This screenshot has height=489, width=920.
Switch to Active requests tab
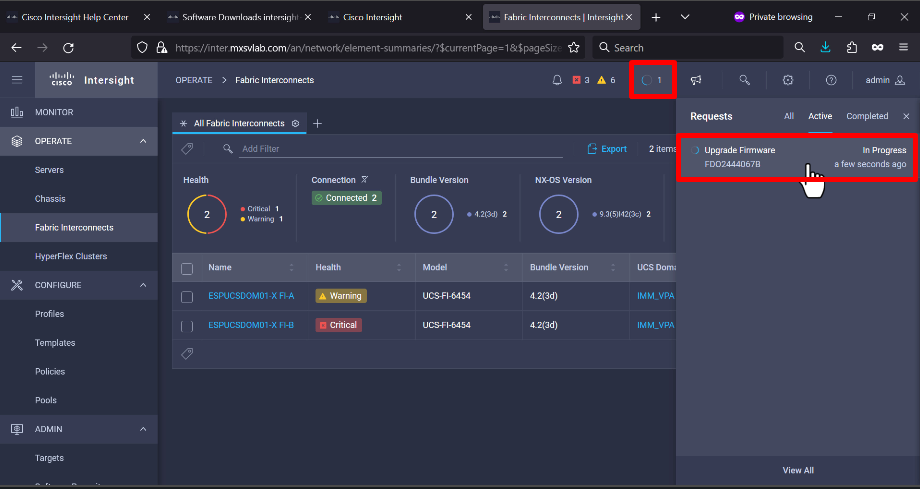pos(820,116)
